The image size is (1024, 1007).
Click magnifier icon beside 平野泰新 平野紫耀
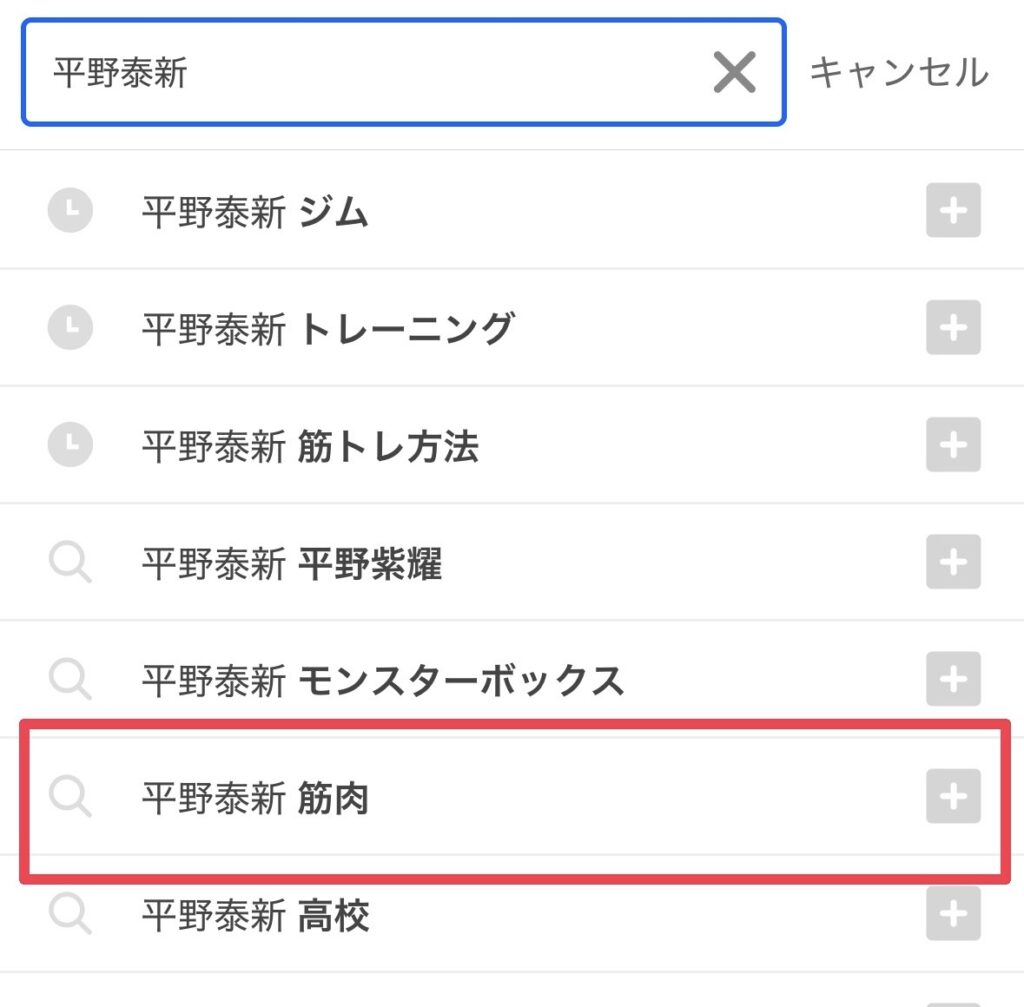pyautogui.click(x=71, y=562)
